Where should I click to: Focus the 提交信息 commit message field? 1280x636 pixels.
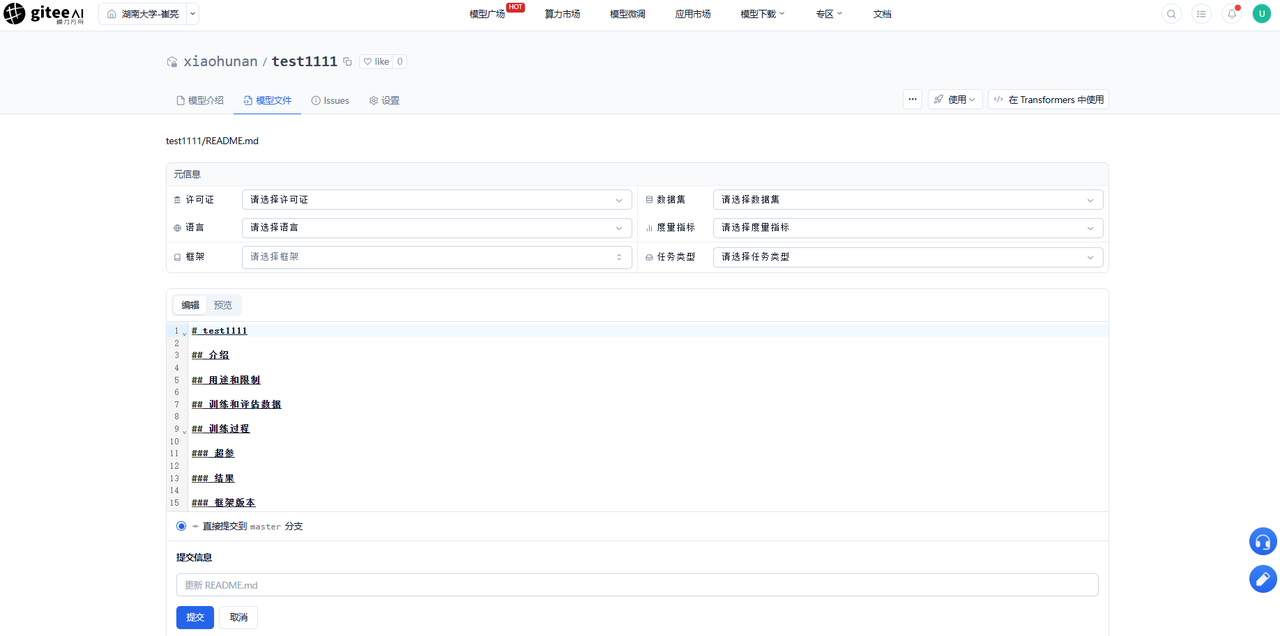pos(637,585)
